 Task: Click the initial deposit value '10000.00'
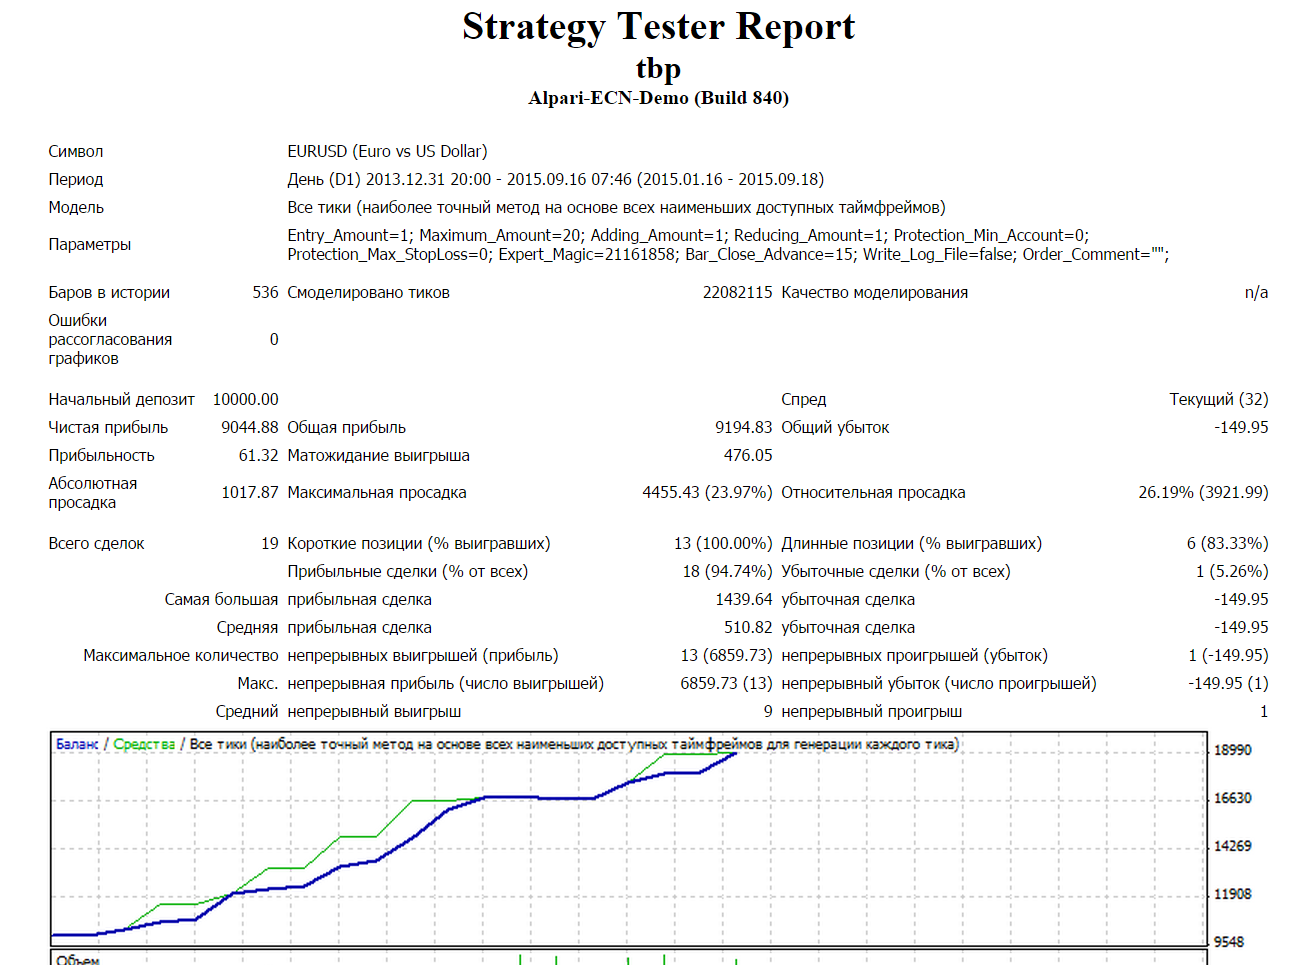coord(246,399)
